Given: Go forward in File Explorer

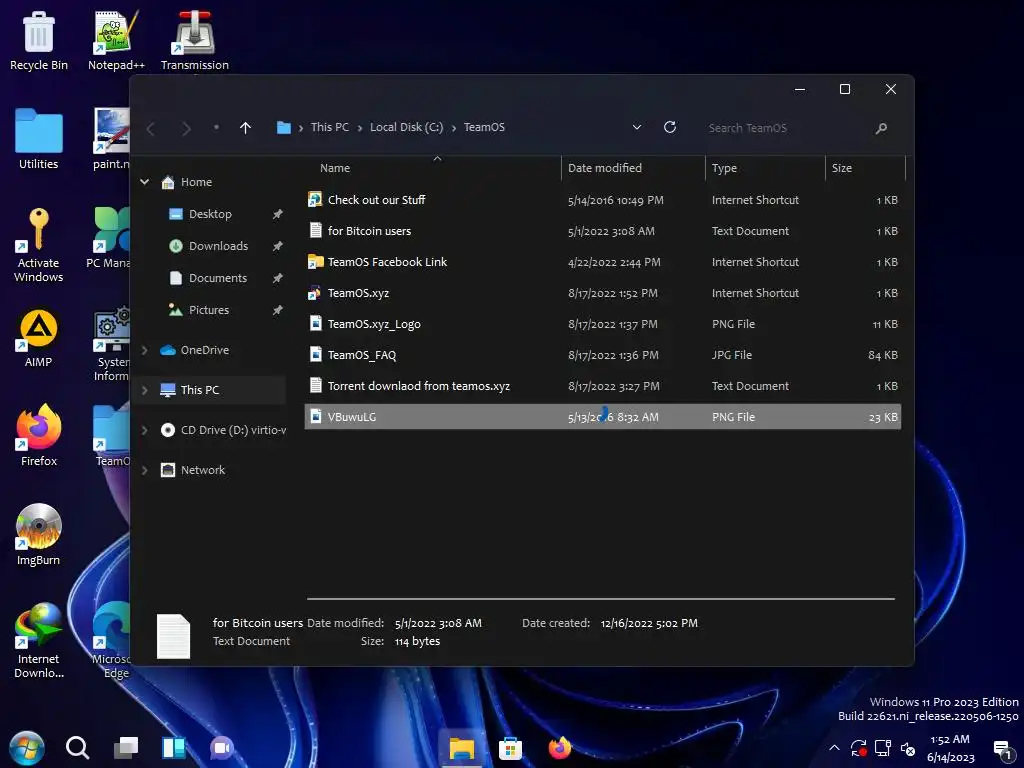Looking at the screenshot, I should 186,128.
